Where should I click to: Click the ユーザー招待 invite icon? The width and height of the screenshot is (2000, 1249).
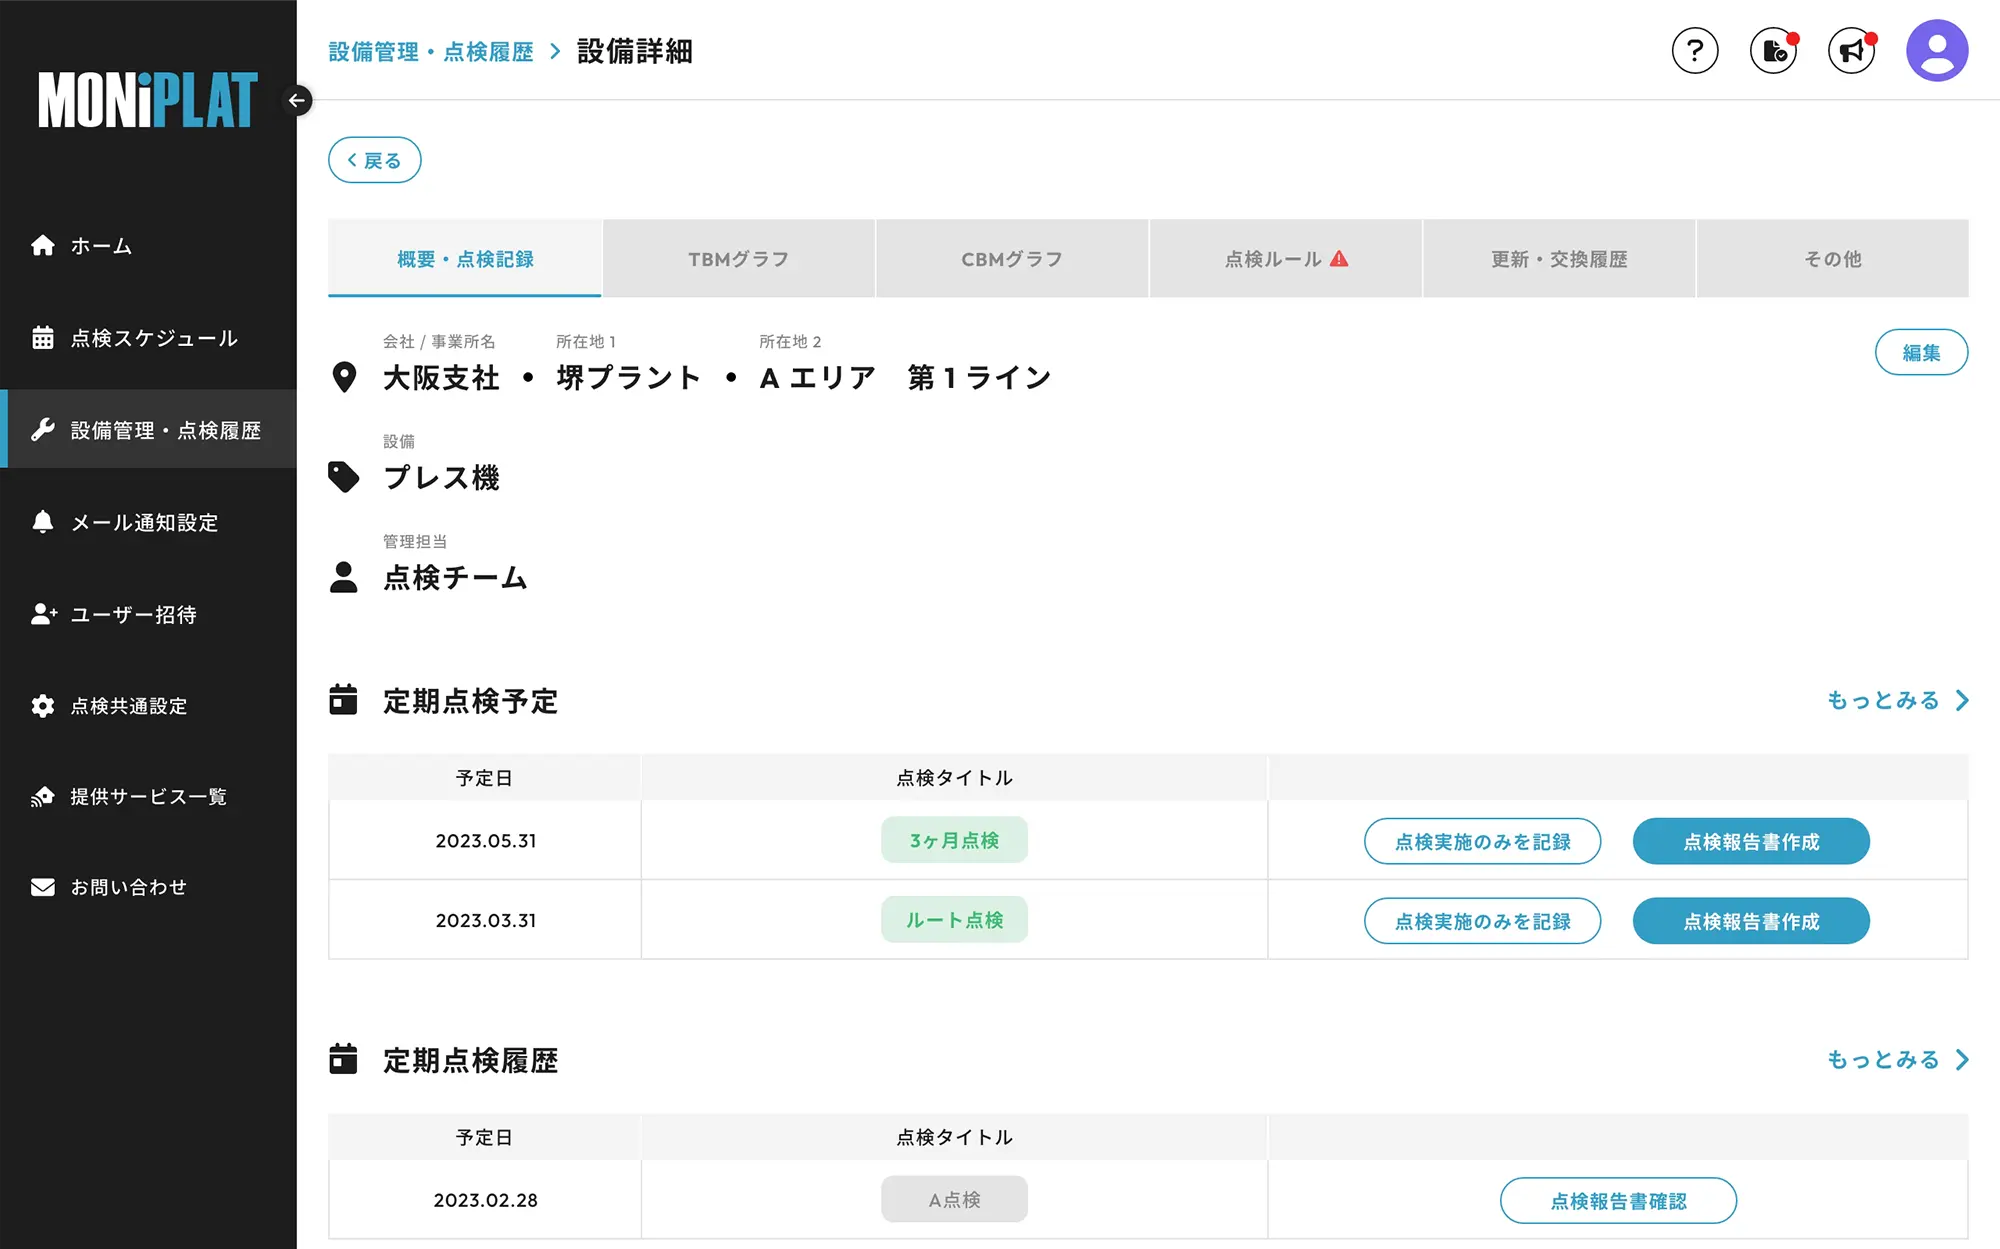(x=44, y=614)
